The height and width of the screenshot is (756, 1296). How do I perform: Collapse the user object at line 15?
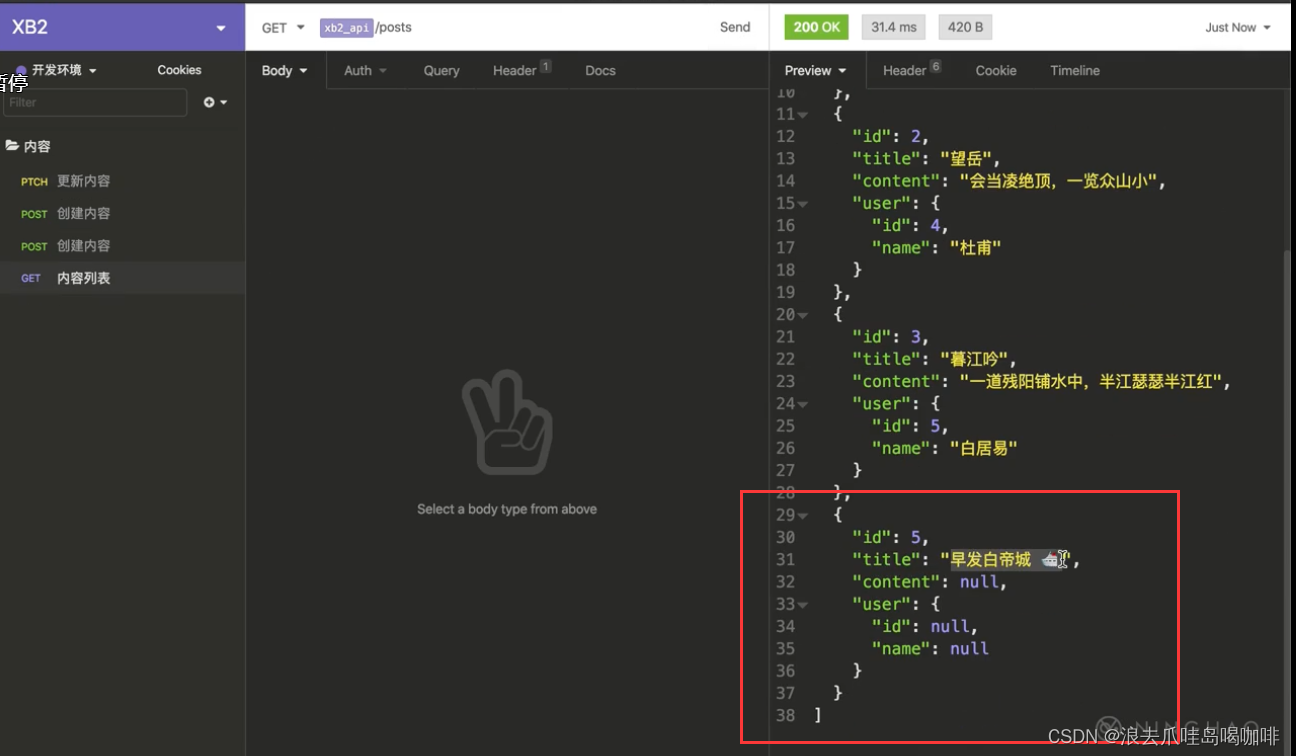[x=803, y=203]
